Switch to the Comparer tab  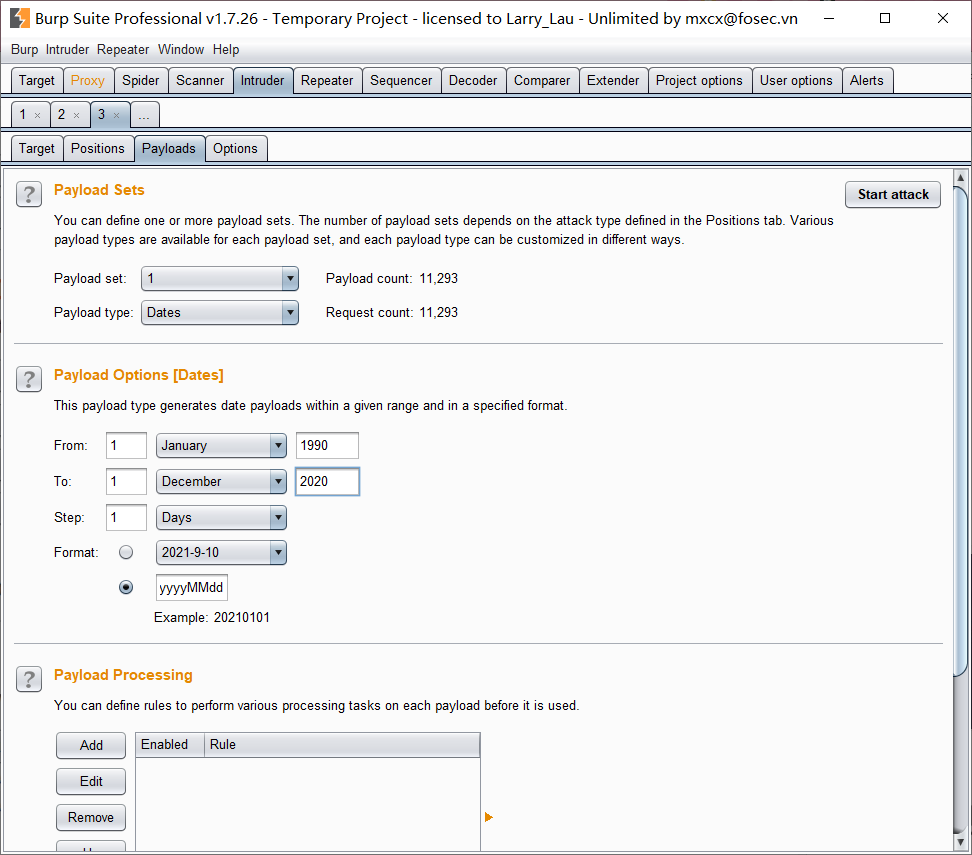click(542, 81)
